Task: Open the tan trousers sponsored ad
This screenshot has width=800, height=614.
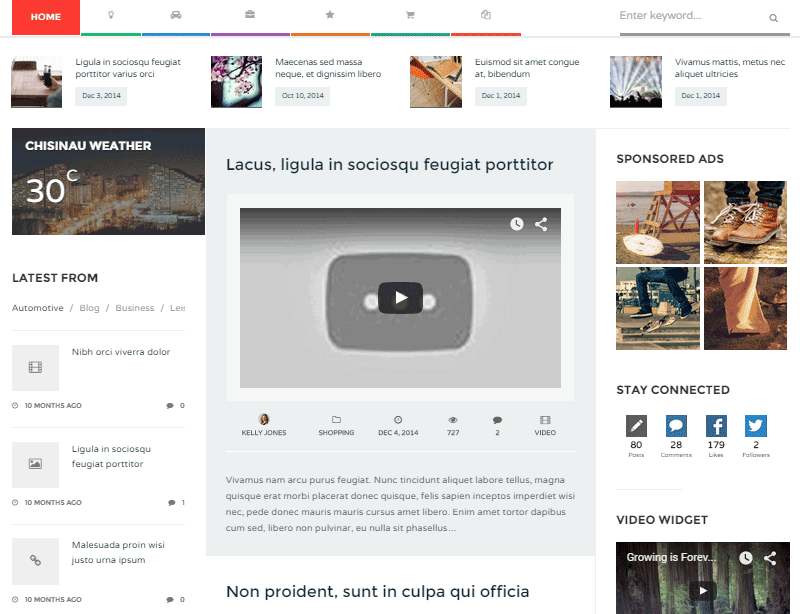Action: [745, 308]
